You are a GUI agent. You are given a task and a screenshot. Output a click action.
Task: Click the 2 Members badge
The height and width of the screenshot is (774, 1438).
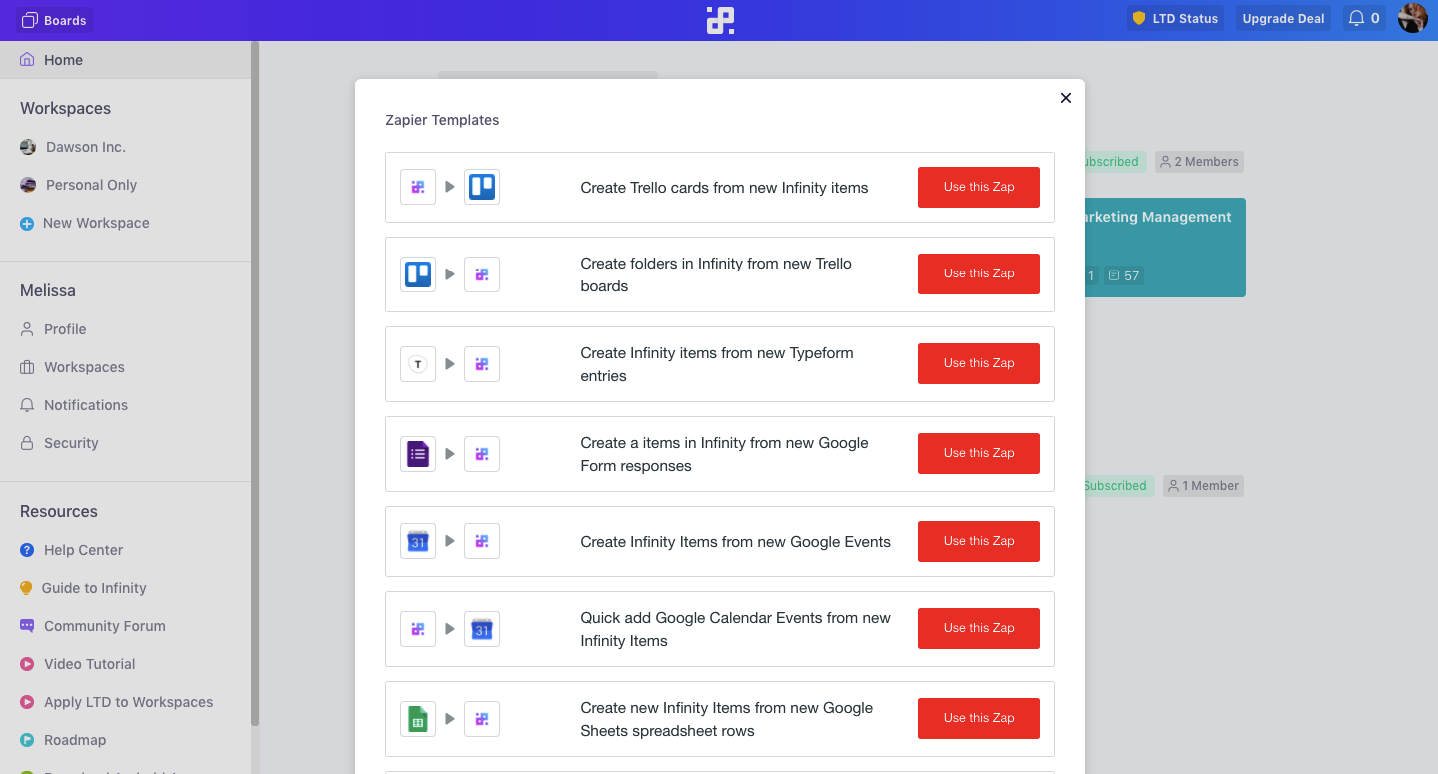[1199, 162]
